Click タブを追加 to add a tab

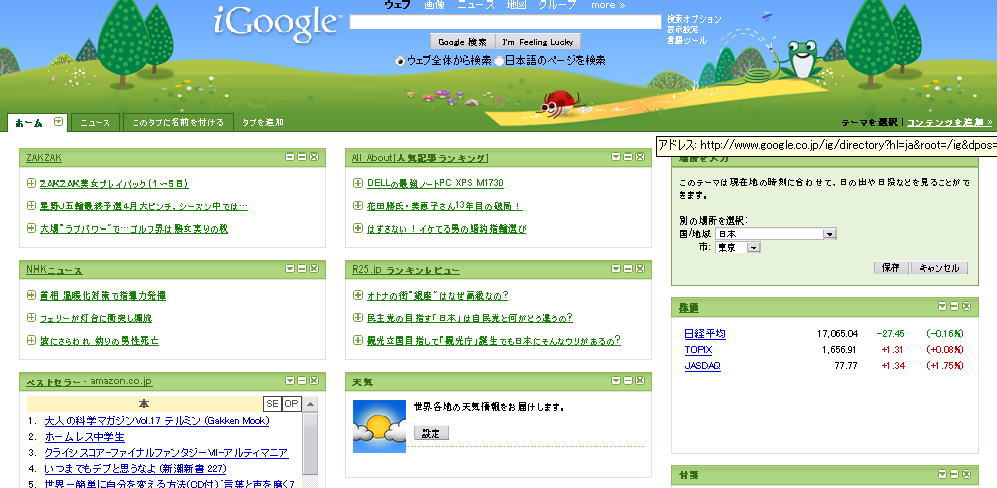263,123
